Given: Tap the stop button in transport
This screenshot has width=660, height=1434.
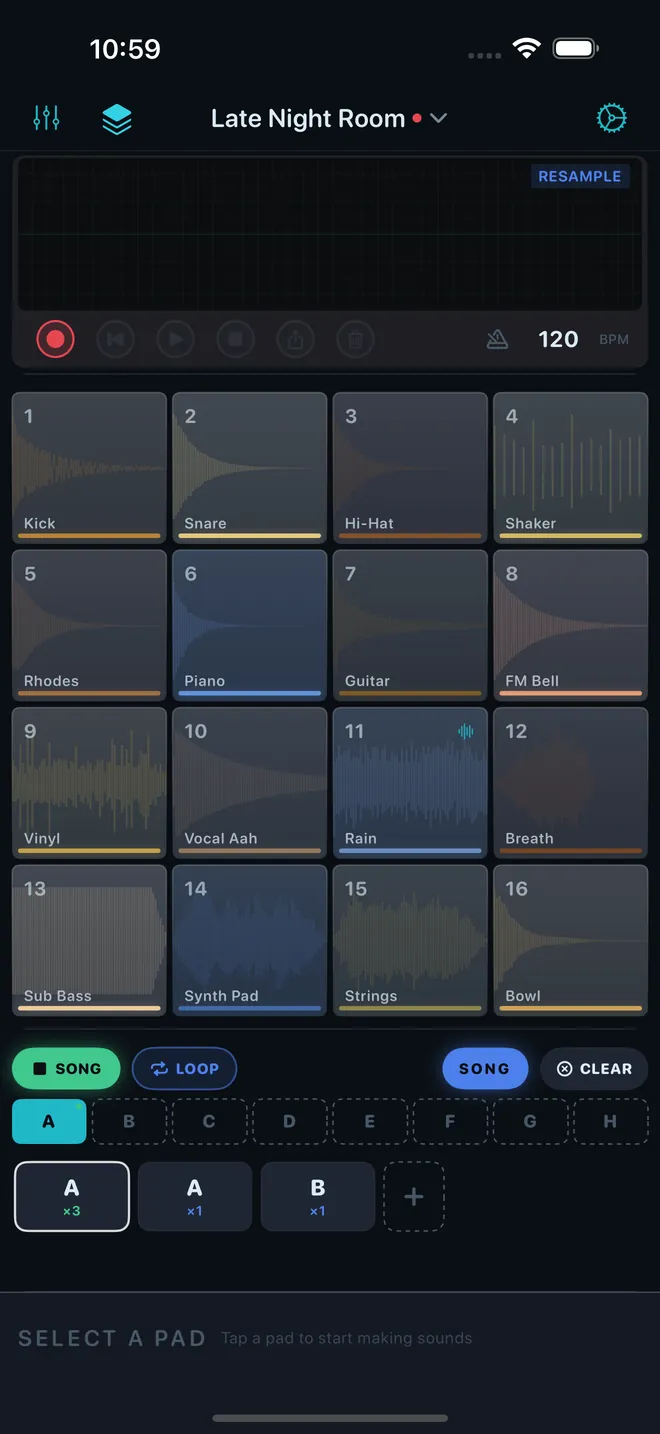Looking at the screenshot, I should point(235,340).
